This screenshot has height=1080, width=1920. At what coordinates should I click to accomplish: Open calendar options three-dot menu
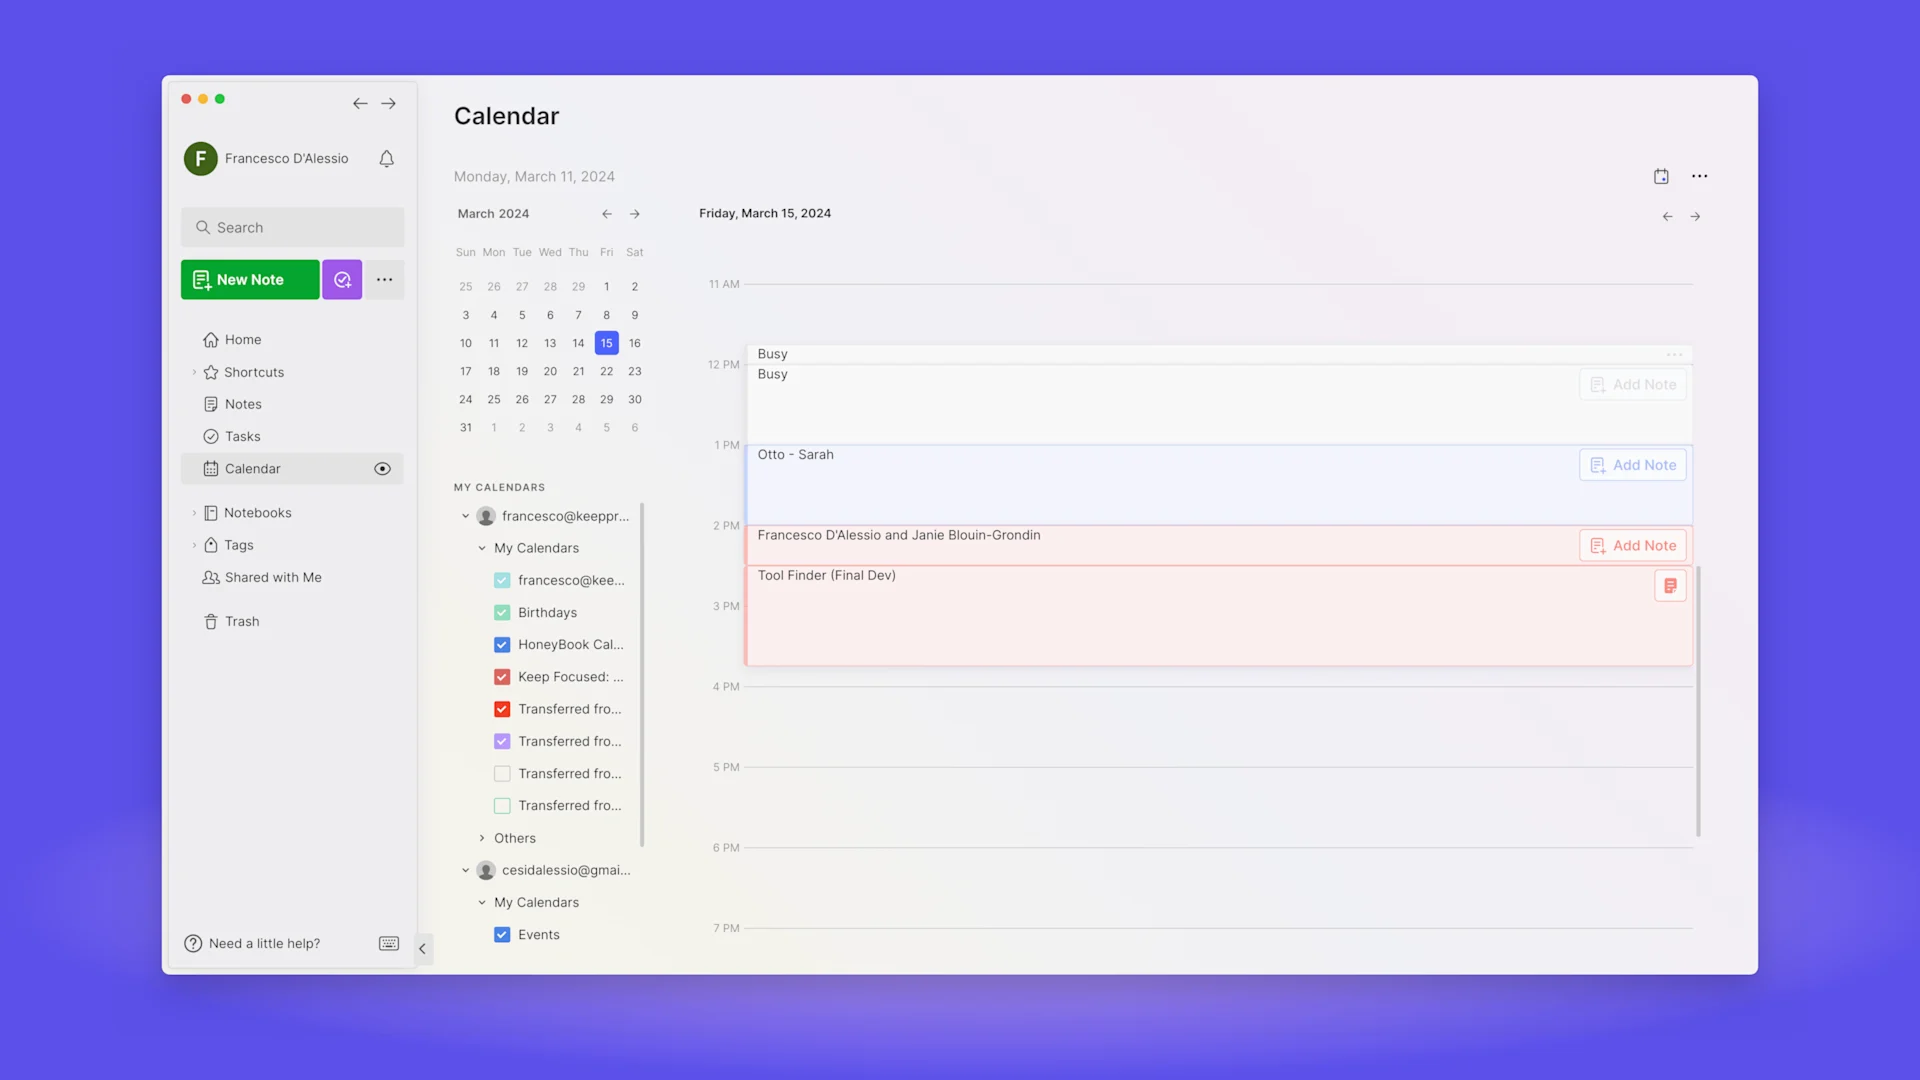click(1699, 176)
